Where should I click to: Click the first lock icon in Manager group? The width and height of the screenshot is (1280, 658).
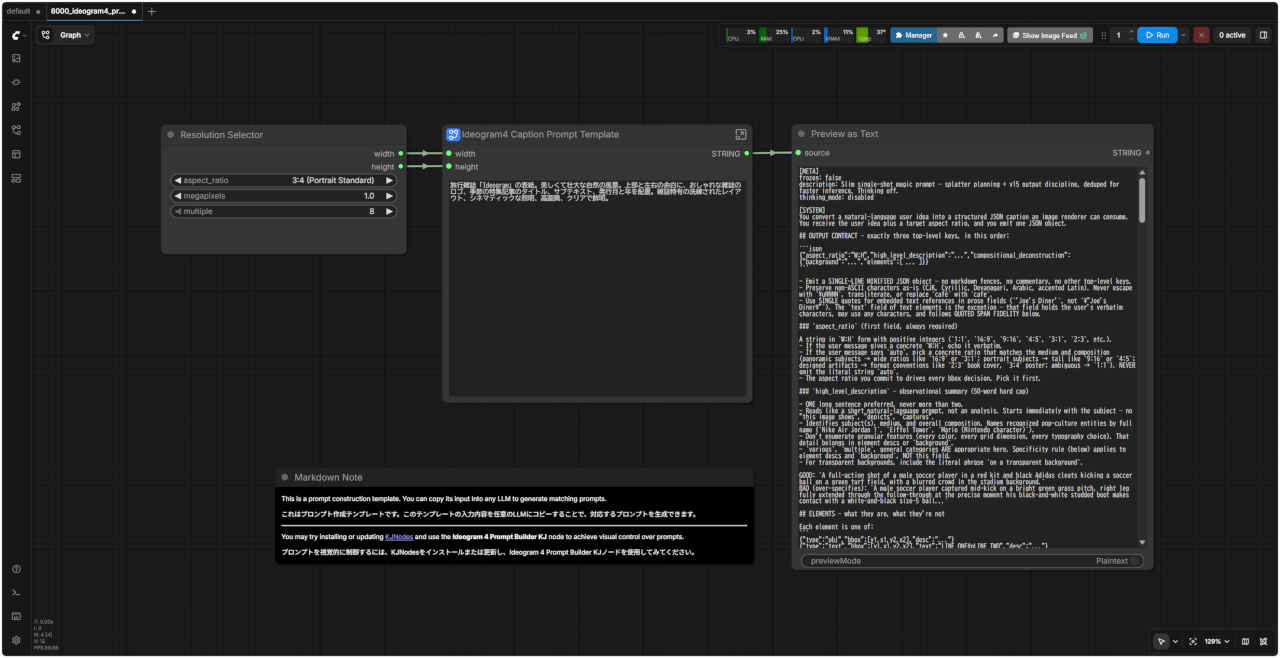[x=962, y=35]
